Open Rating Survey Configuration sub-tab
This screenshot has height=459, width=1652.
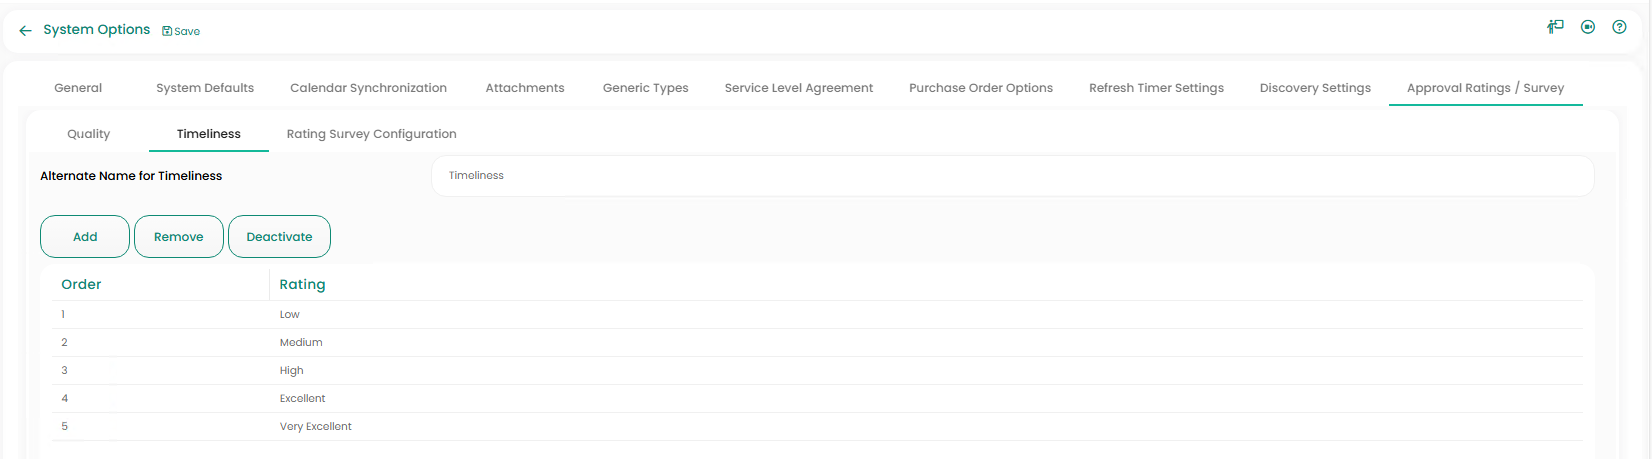pos(371,134)
